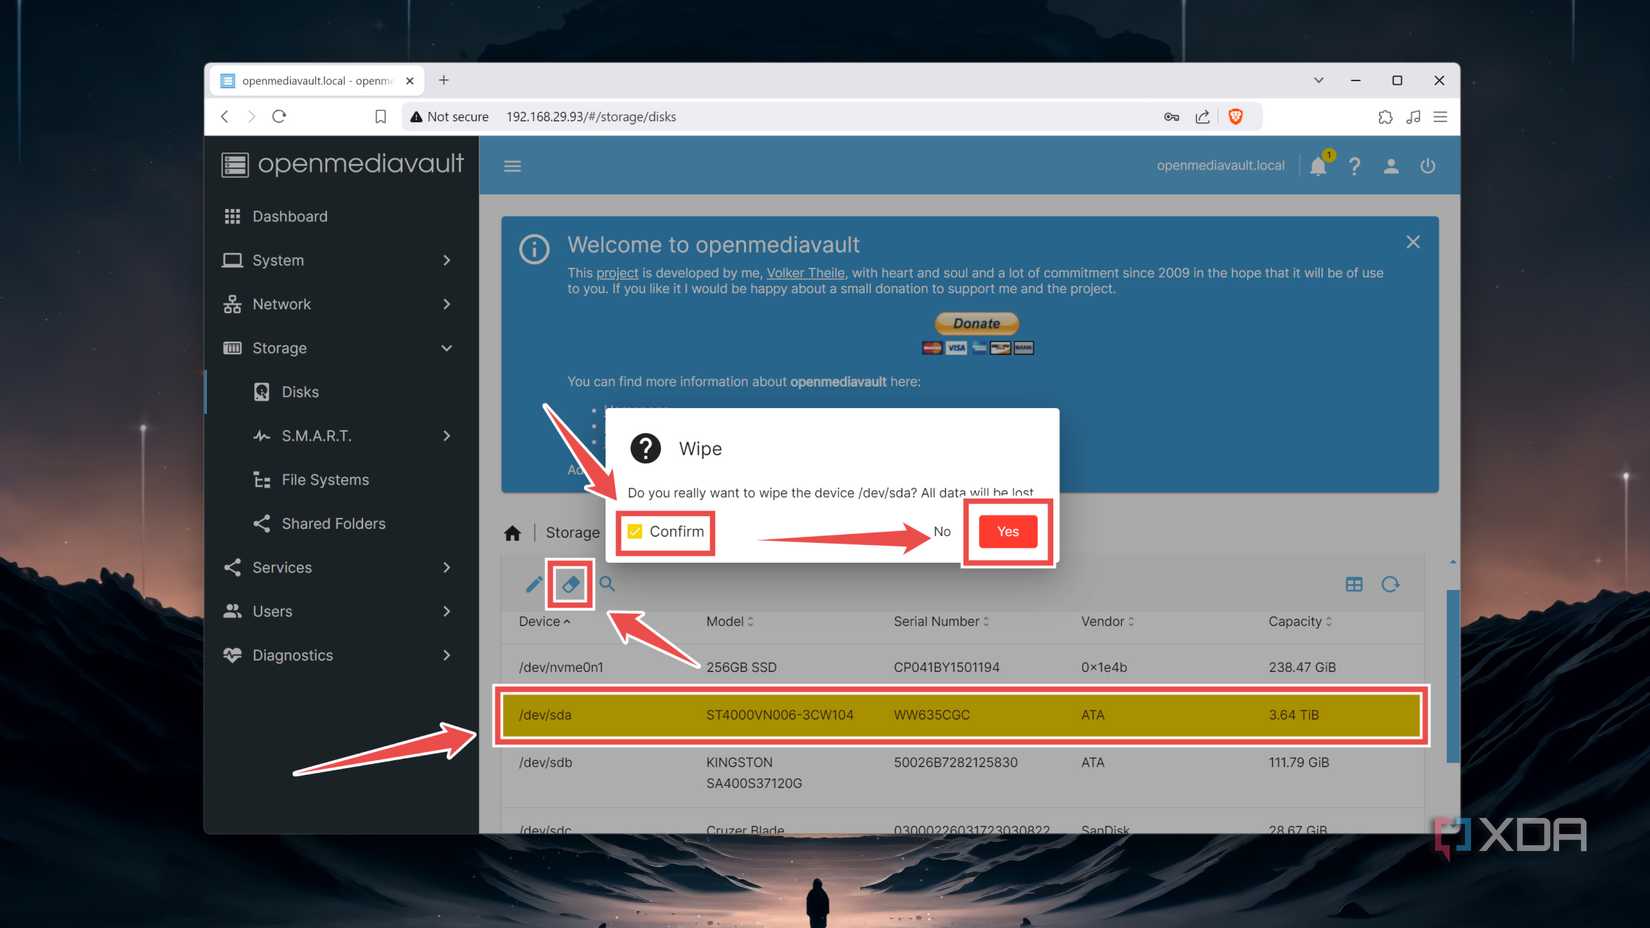Click the KINGSTON SA400S37120G model cell

coord(754,773)
